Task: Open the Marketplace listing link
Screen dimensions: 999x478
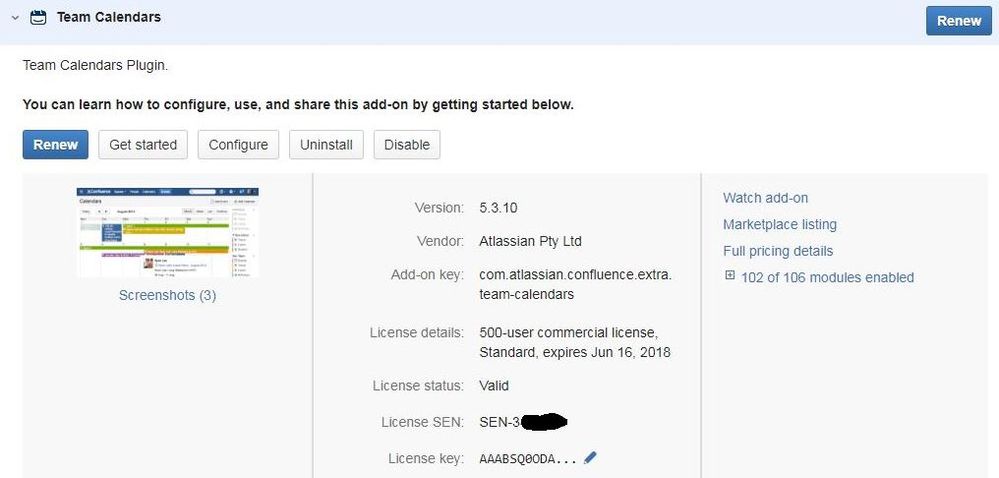Action: [x=780, y=224]
